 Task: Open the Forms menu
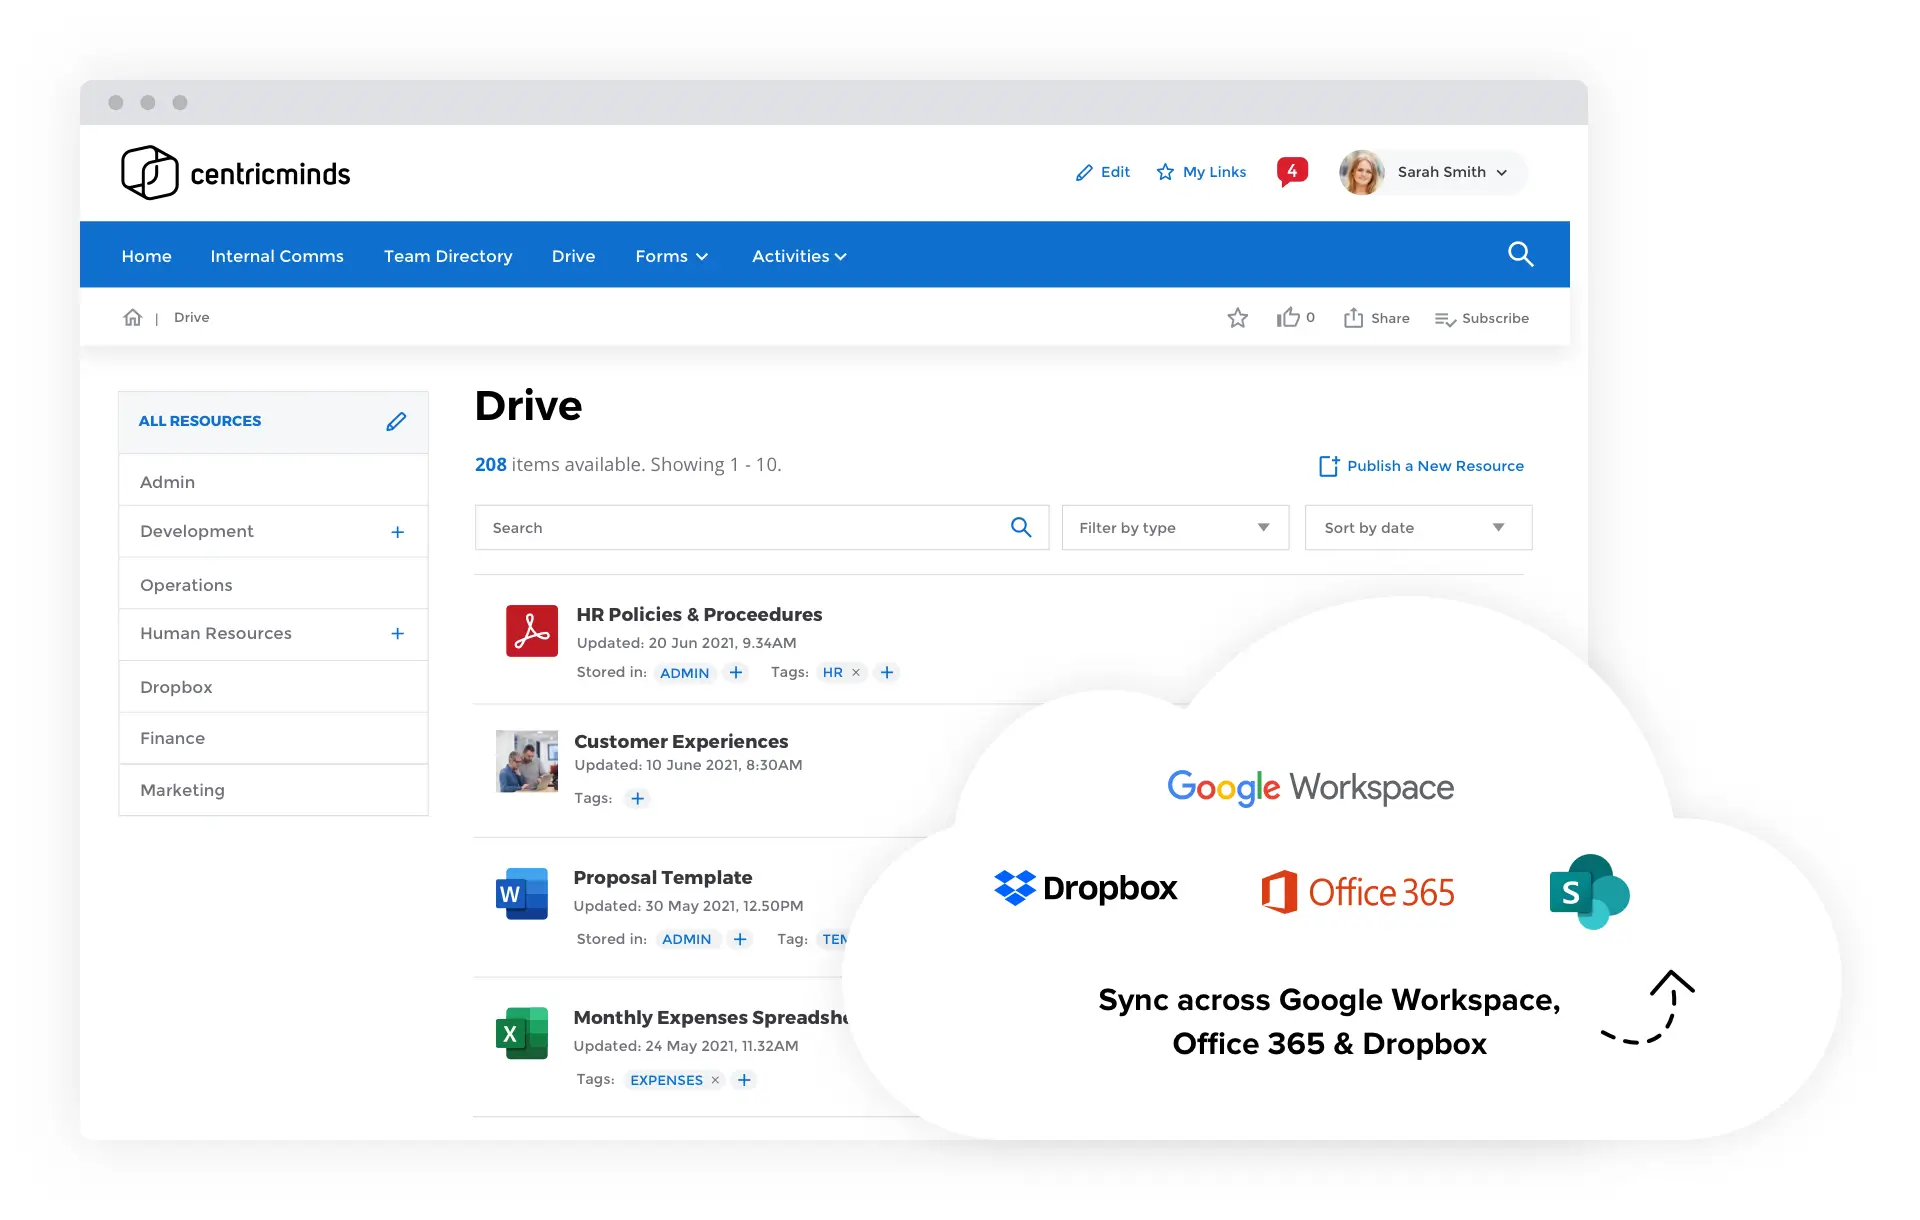[x=671, y=256]
